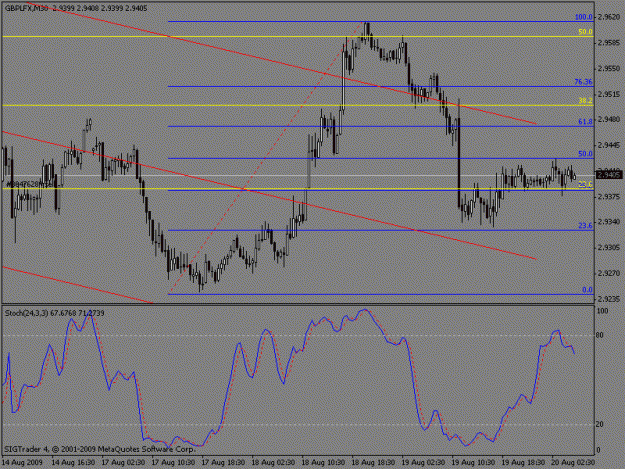Click the yellow 23.6 Fibonacci level label
The image size is (625, 469).
click(586, 184)
